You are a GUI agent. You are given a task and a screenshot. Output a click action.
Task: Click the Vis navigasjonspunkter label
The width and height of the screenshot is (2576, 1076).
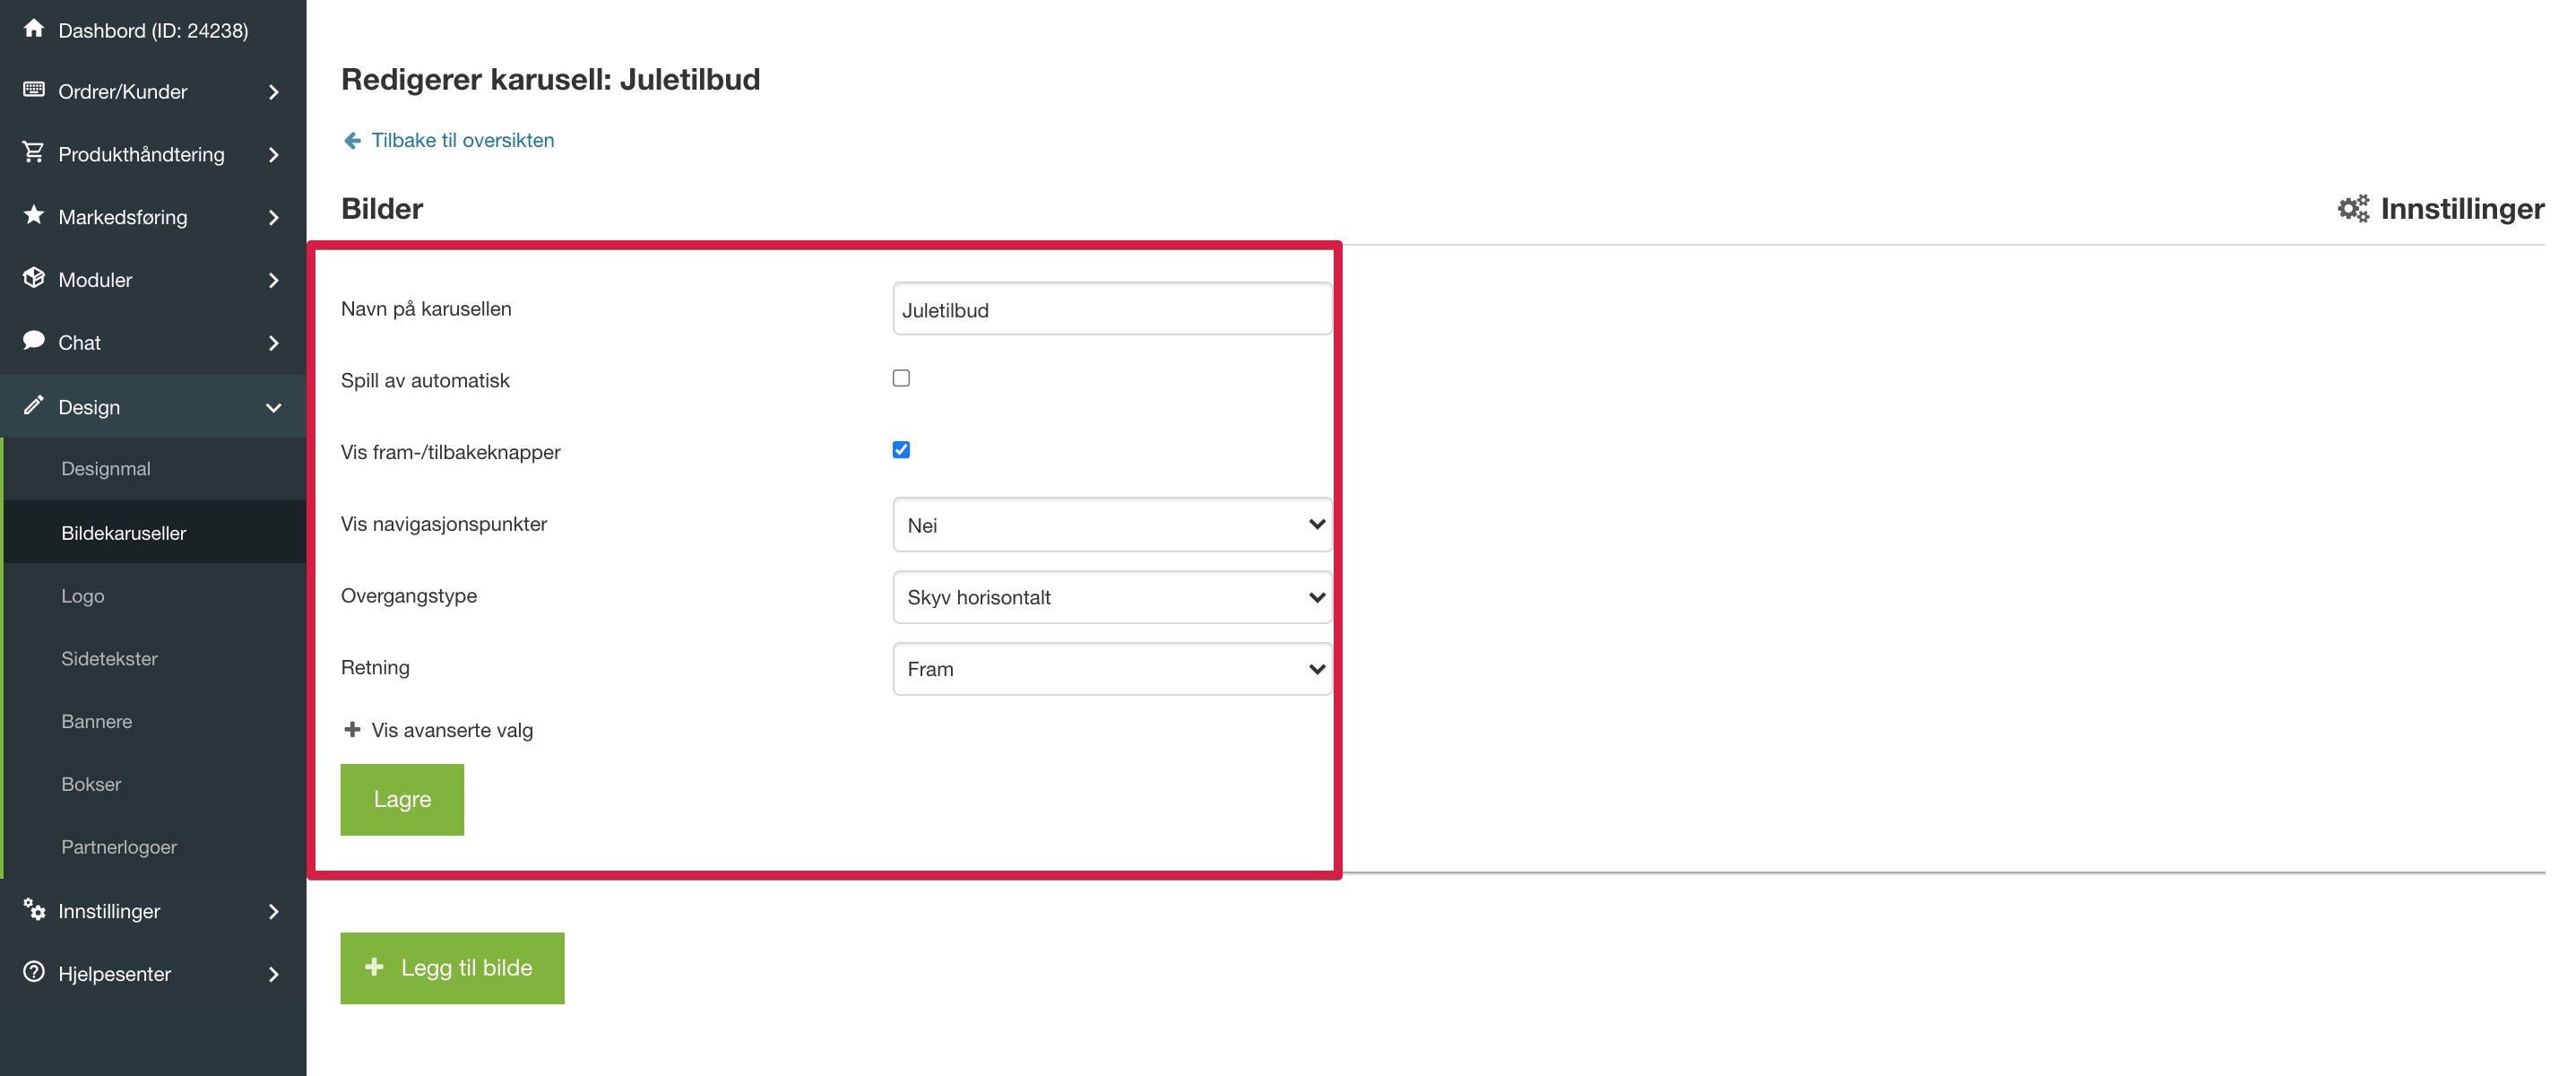tap(444, 524)
